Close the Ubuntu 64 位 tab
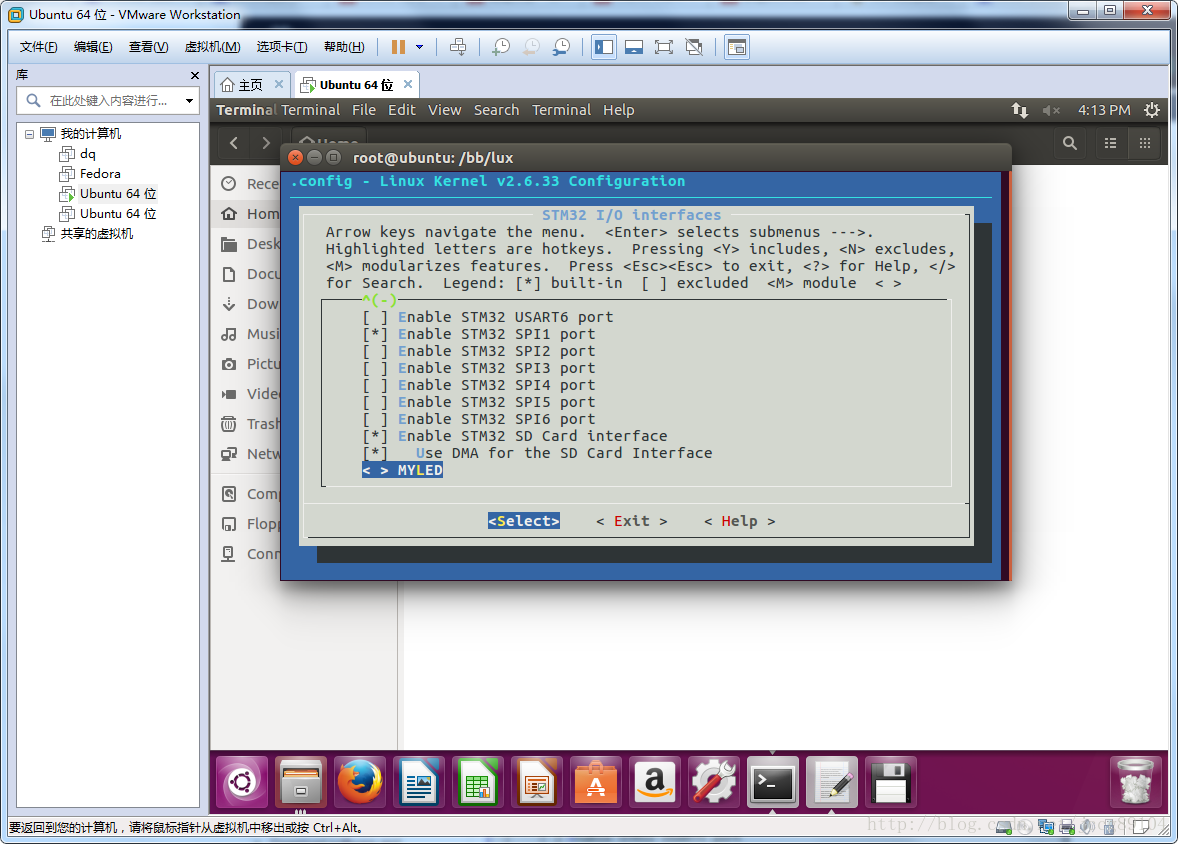This screenshot has height=844, width=1178. [408, 84]
